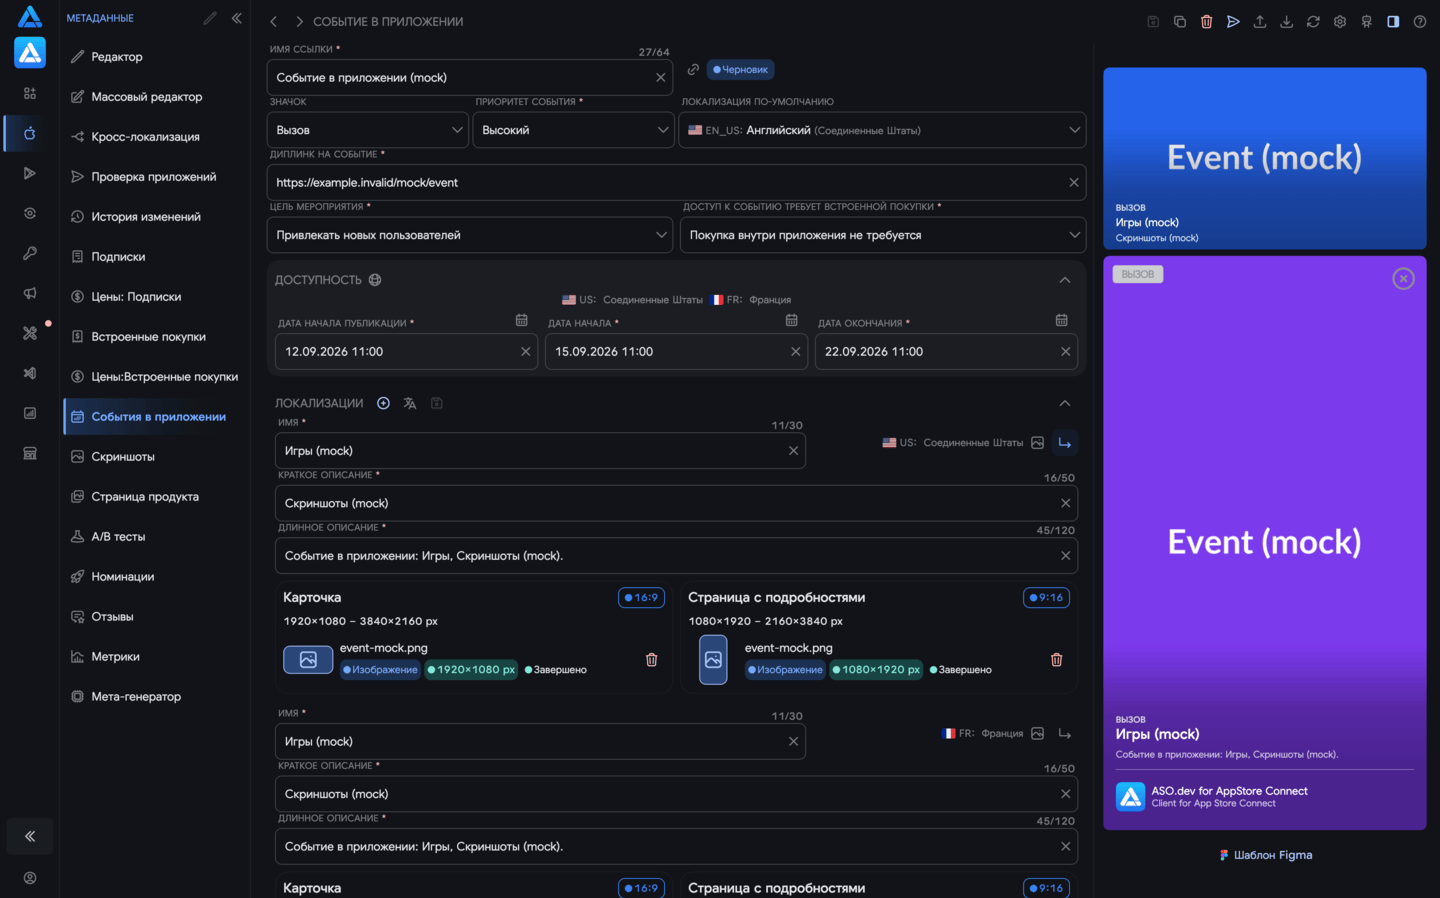Image resolution: width=1440 pixels, height=898 pixels.
Task: Click the link icon next to the reference name
Action: [693, 69]
